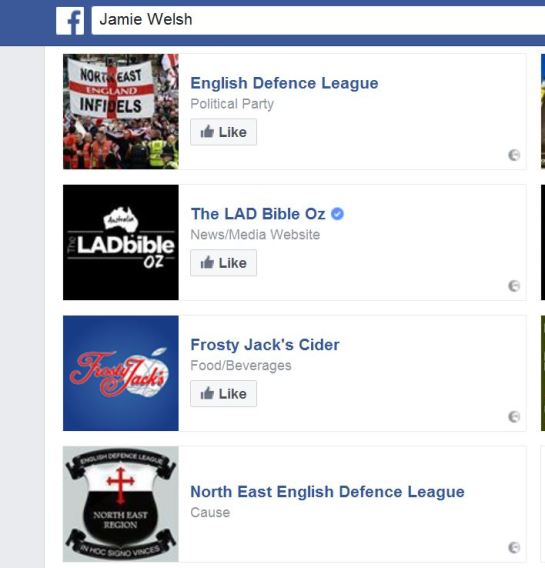Open the Frosty Jack's apple logo thumbnail
The height and width of the screenshot is (568, 545).
(121, 373)
